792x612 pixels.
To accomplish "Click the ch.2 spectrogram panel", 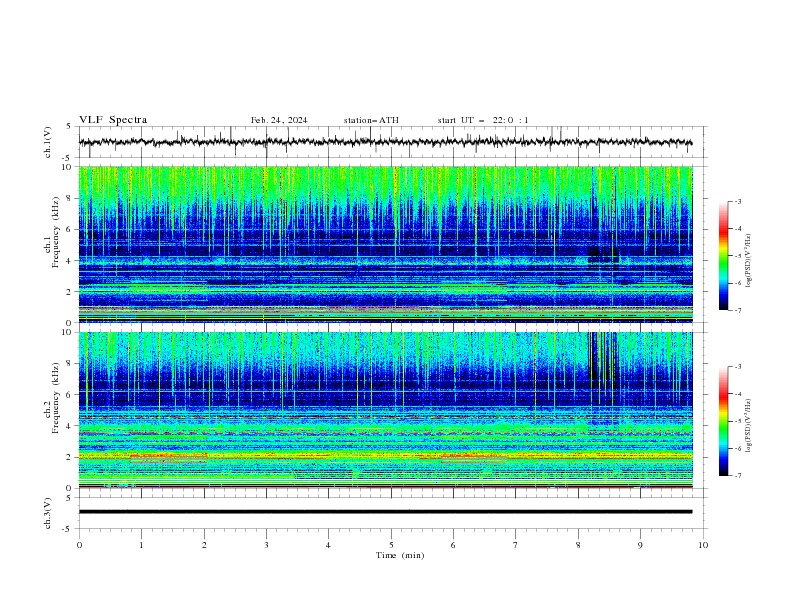I will click(x=386, y=410).
